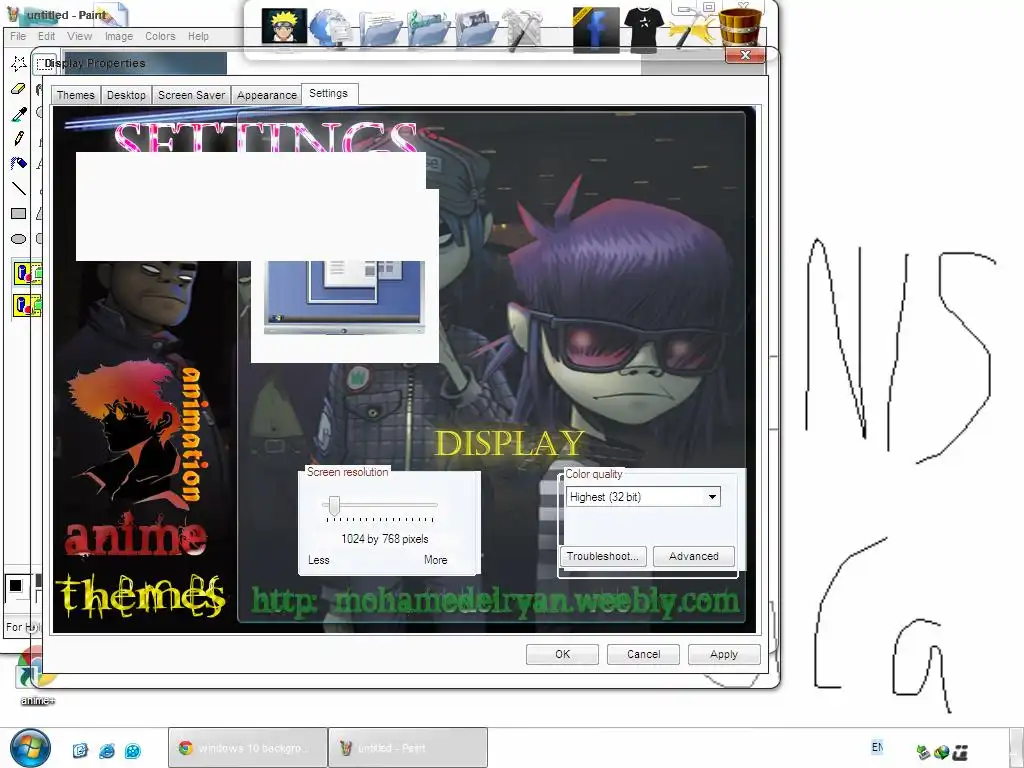Open the File menu in Paint
Screen dimensions: 1024x768
(18, 37)
